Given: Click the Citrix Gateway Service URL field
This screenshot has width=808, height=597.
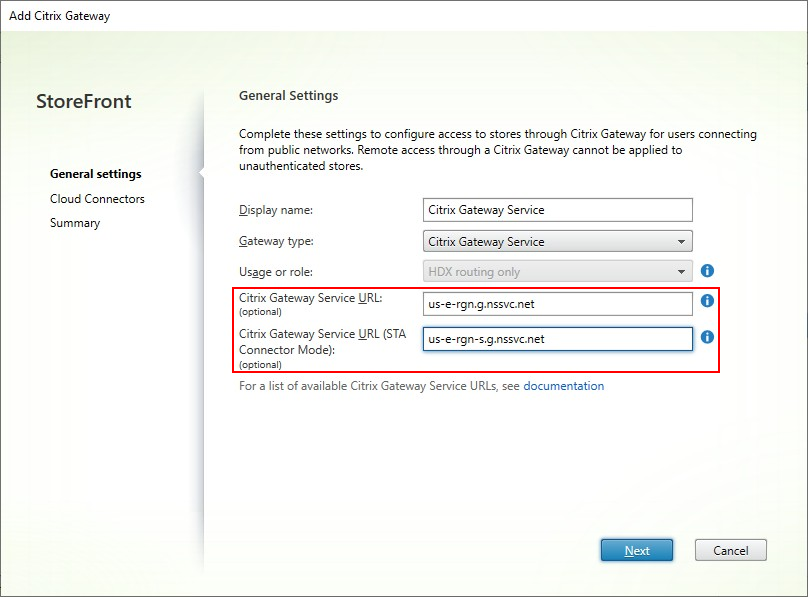Looking at the screenshot, I should (557, 304).
